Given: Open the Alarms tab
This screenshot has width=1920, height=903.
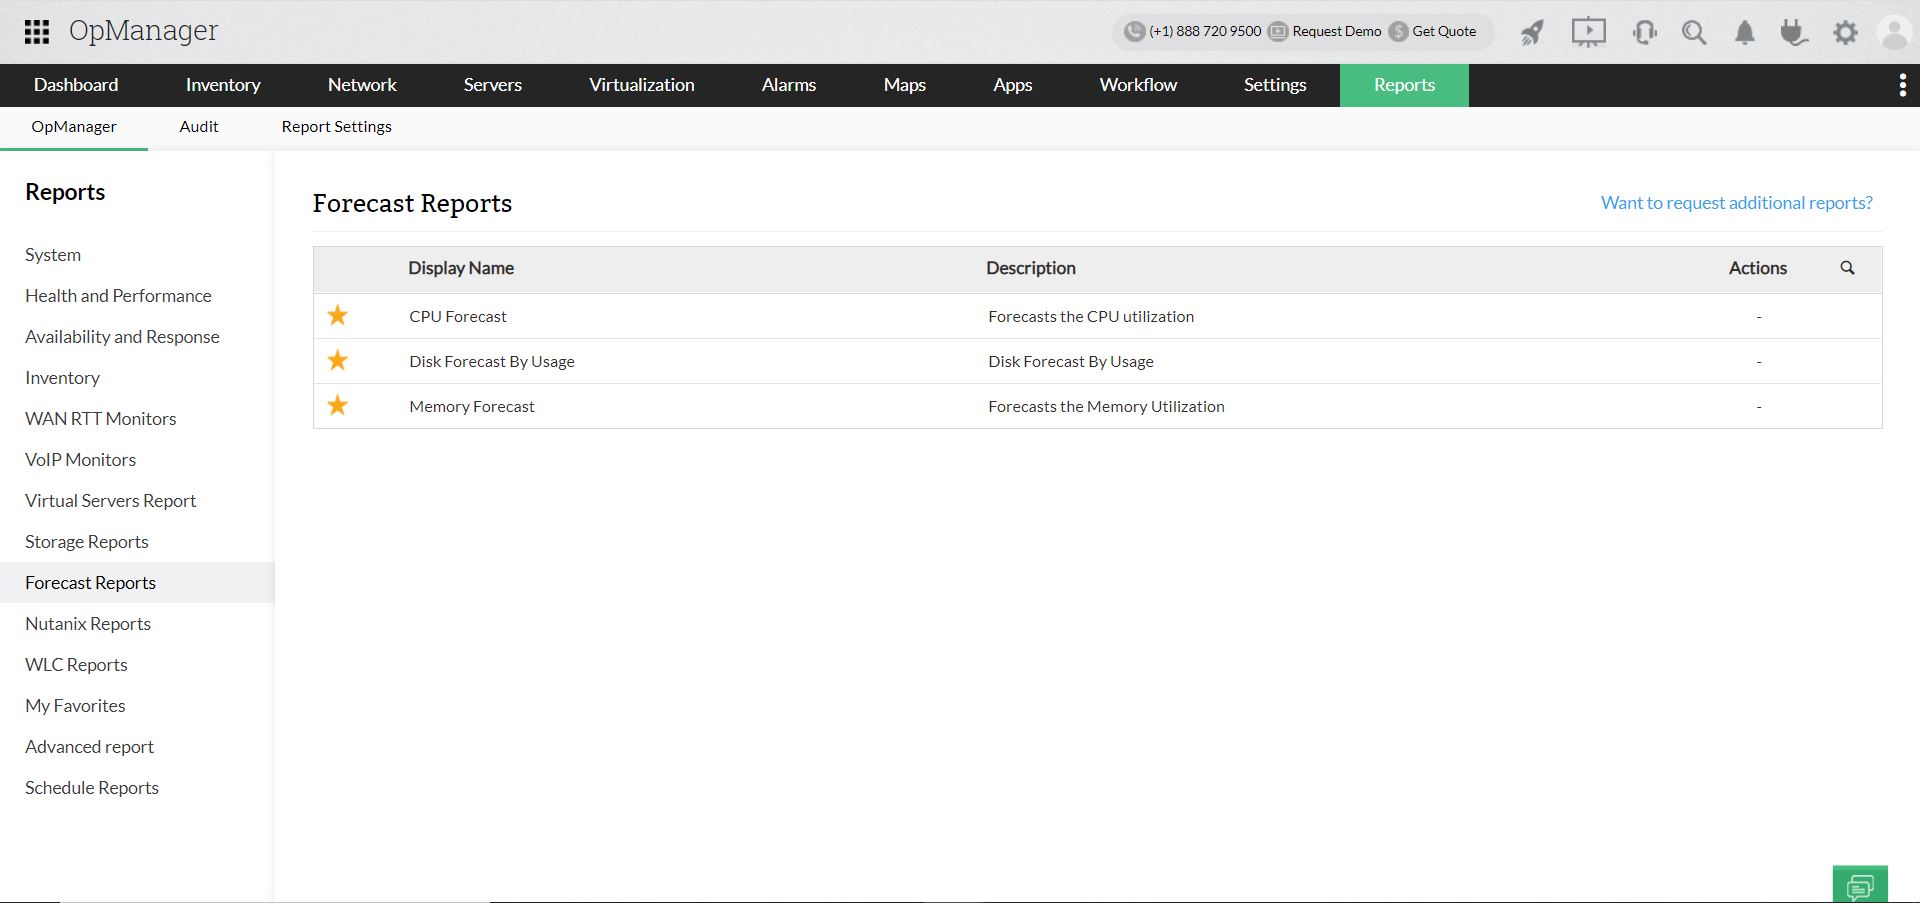Looking at the screenshot, I should pyautogui.click(x=789, y=85).
